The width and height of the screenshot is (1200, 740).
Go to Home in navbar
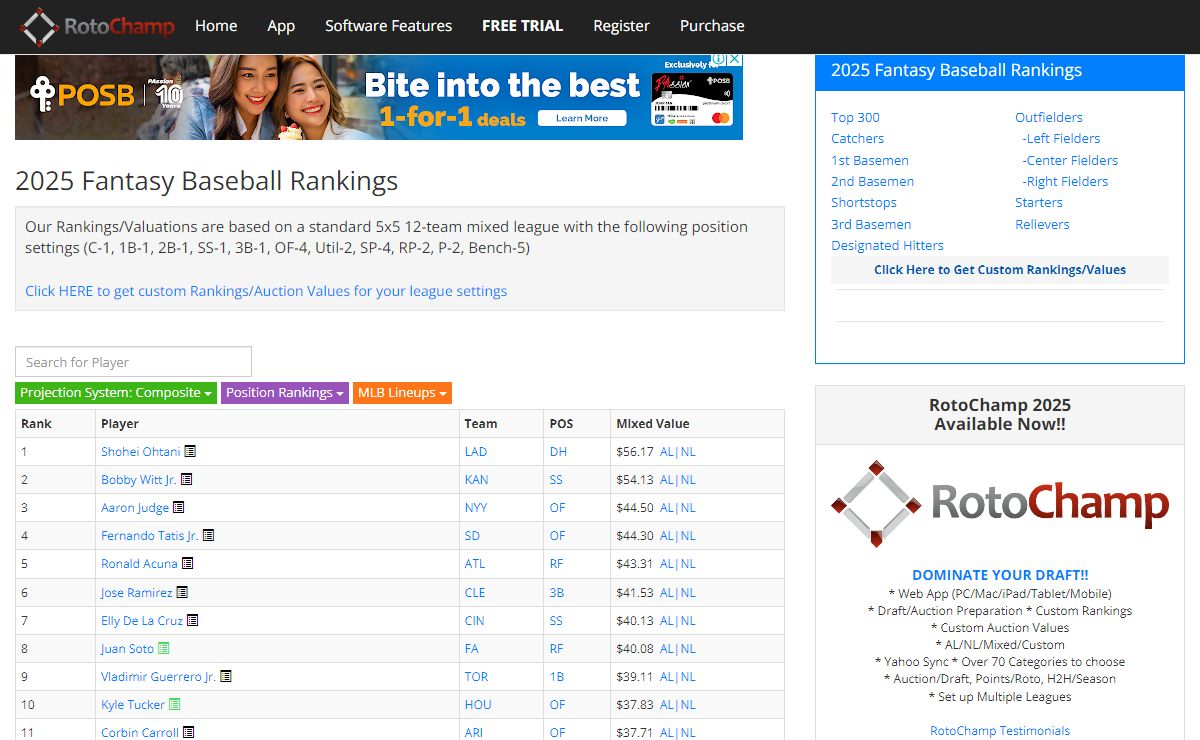(x=216, y=26)
